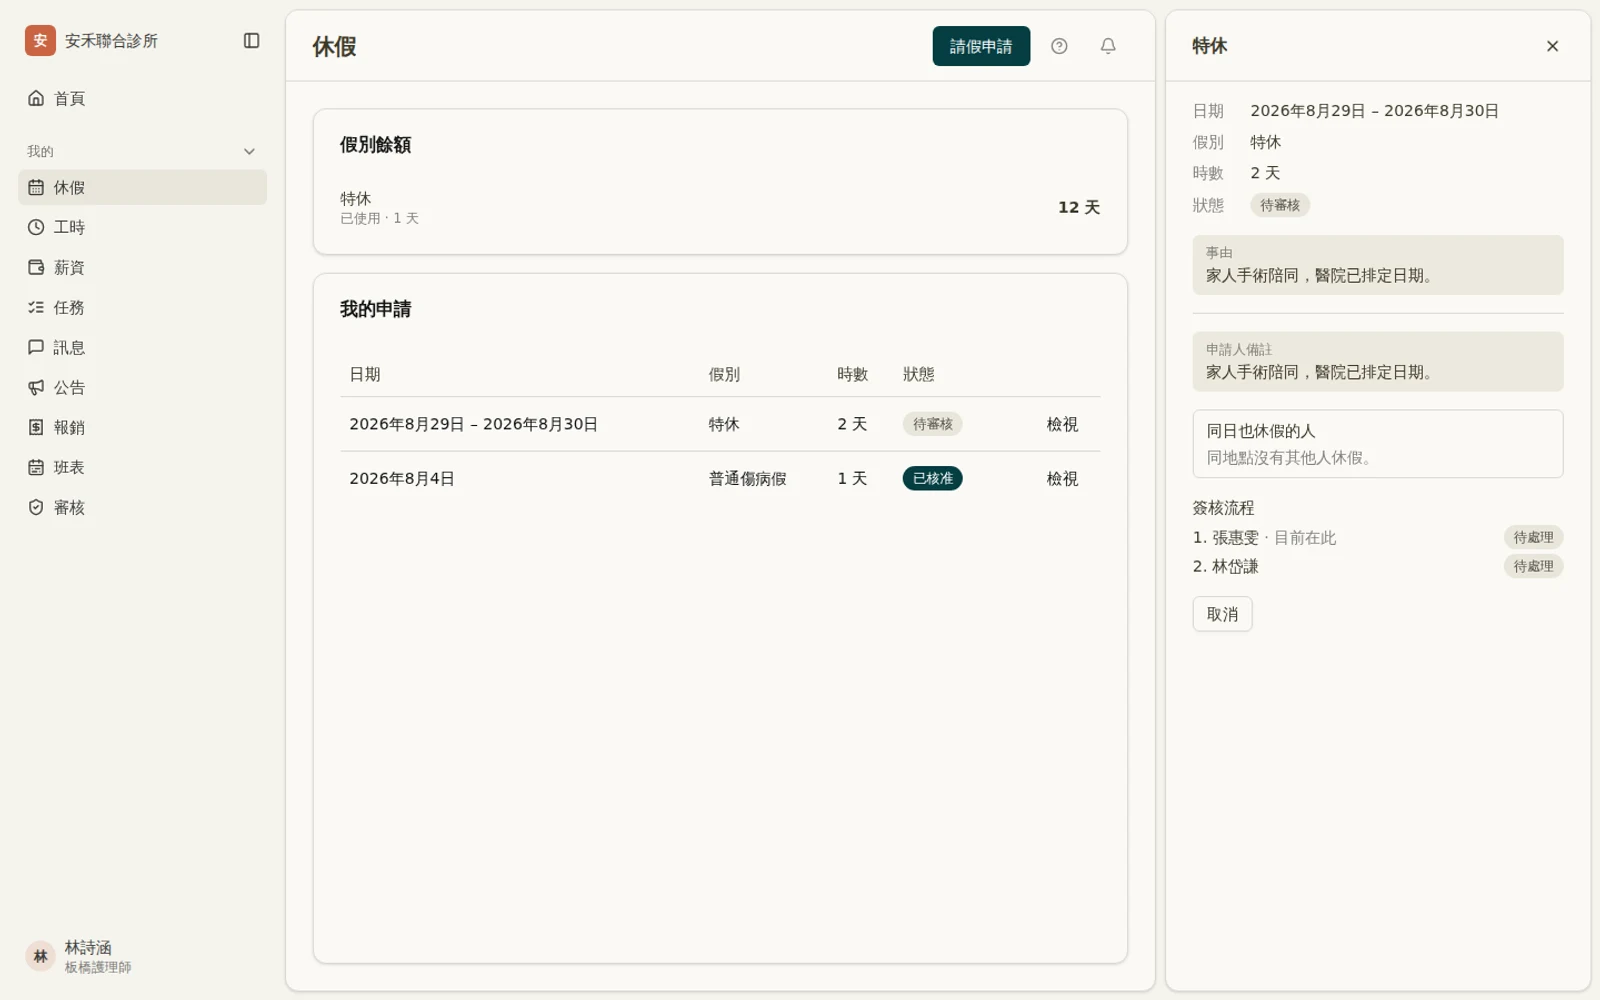Open 薪資 from the sidebar
Screen dimensions: 1600x1000
pyautogui.click(x=142, y=267)
